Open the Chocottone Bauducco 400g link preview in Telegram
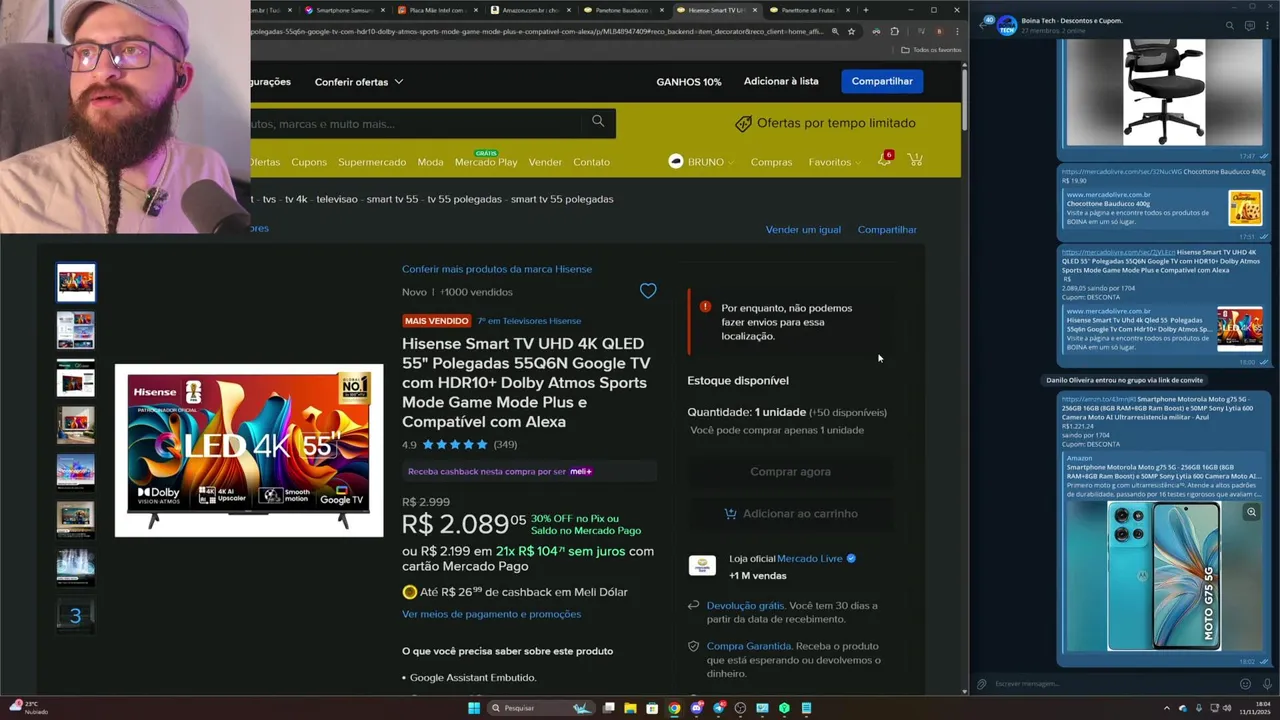 (1164, 207)
